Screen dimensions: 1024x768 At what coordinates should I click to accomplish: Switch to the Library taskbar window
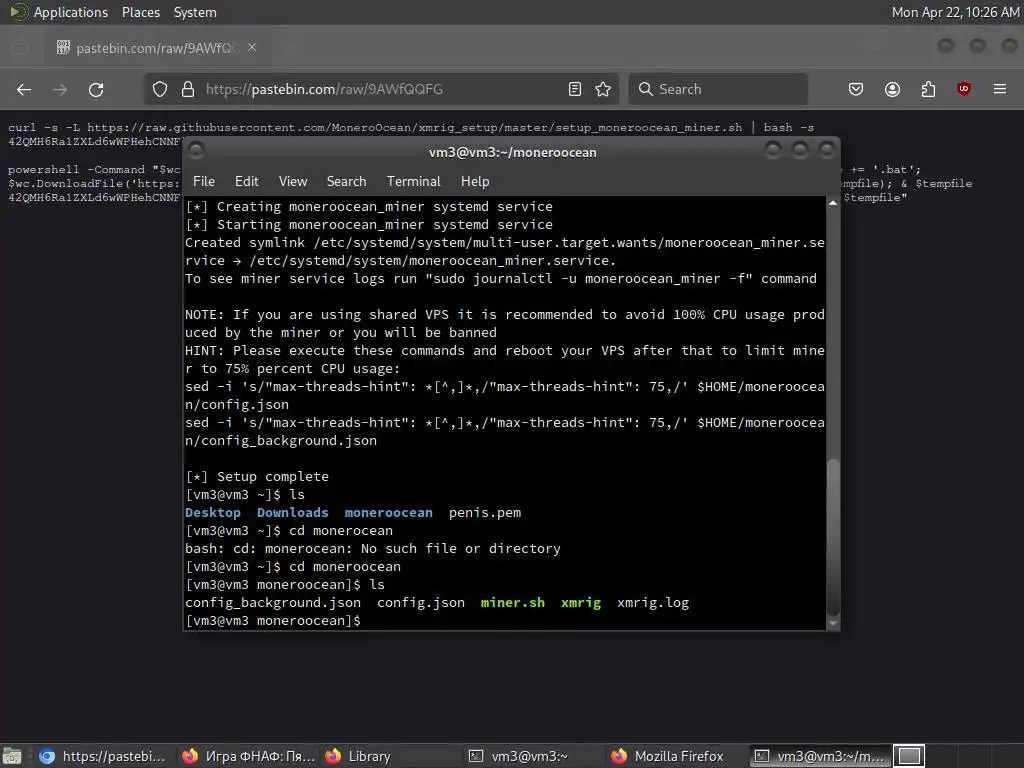(x=391, y=756)
